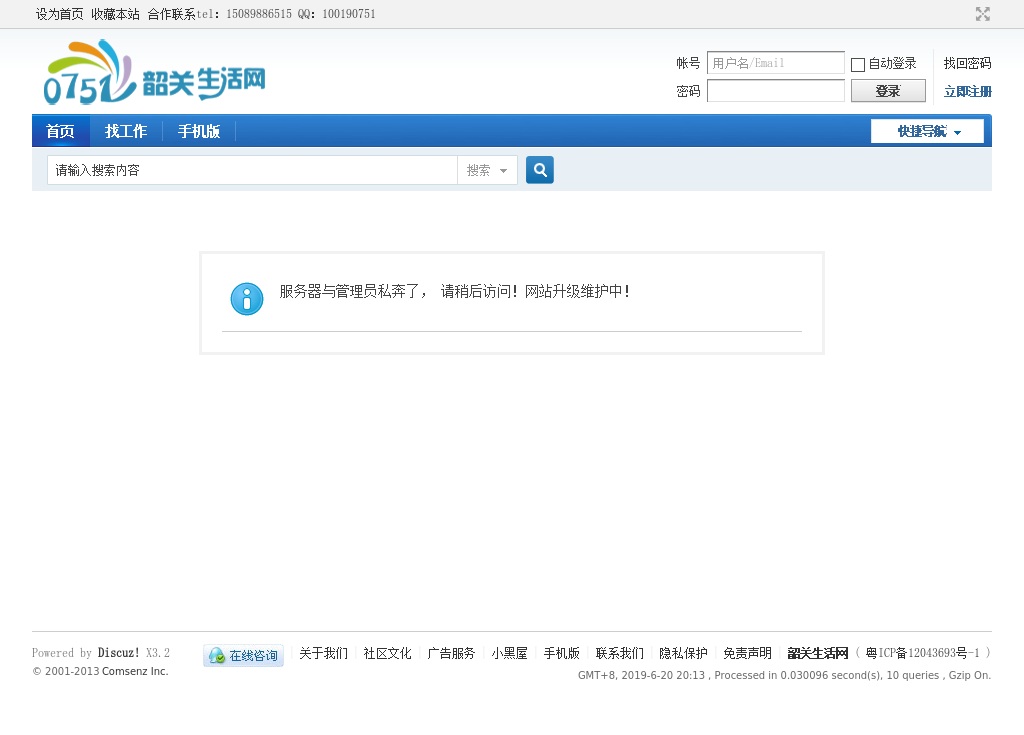Click the 请输入搜索内容 search box

[x=252, y=171]
